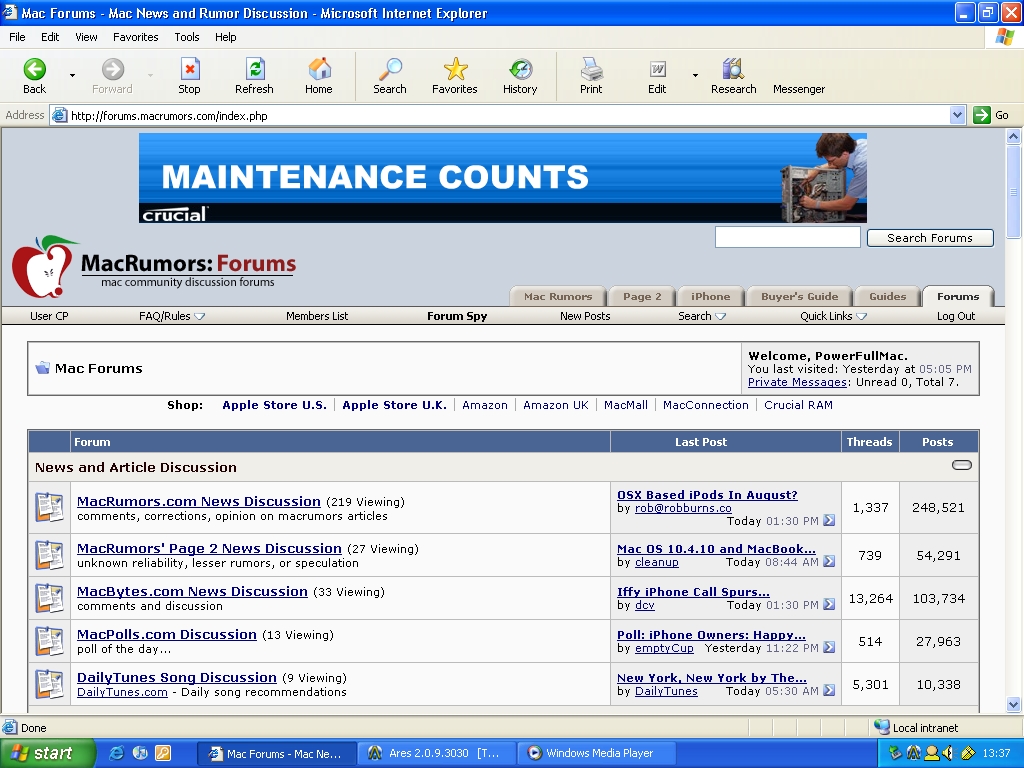Click the address bar URL field
This screenshot has height=768, width=1024.
(500, 116)
